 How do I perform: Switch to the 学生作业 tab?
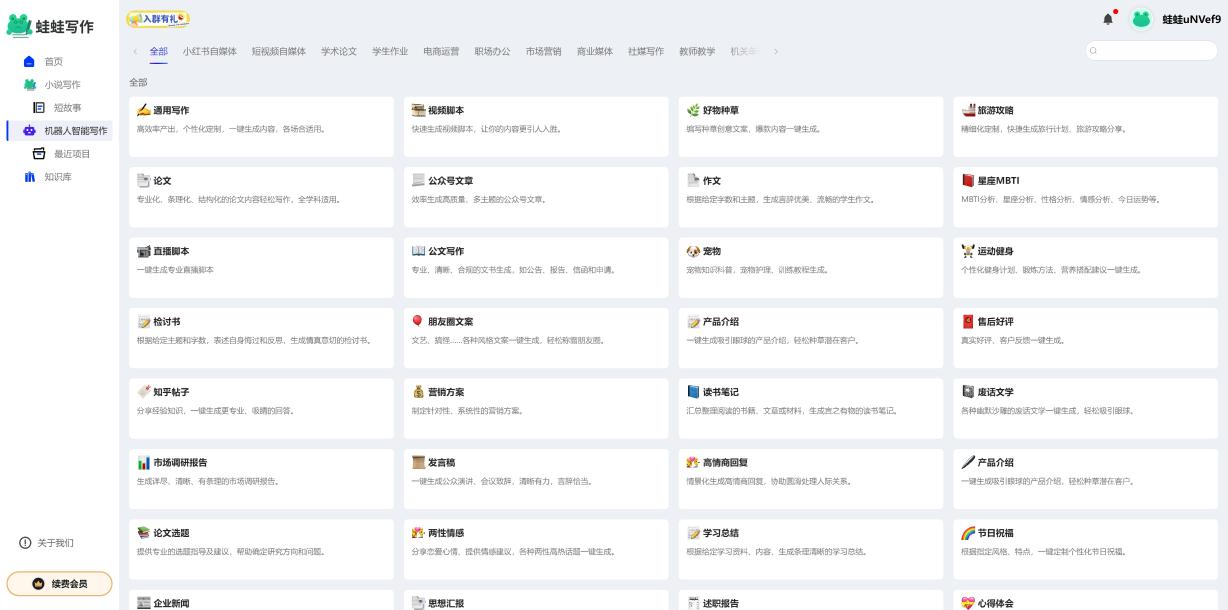[389, 51]
